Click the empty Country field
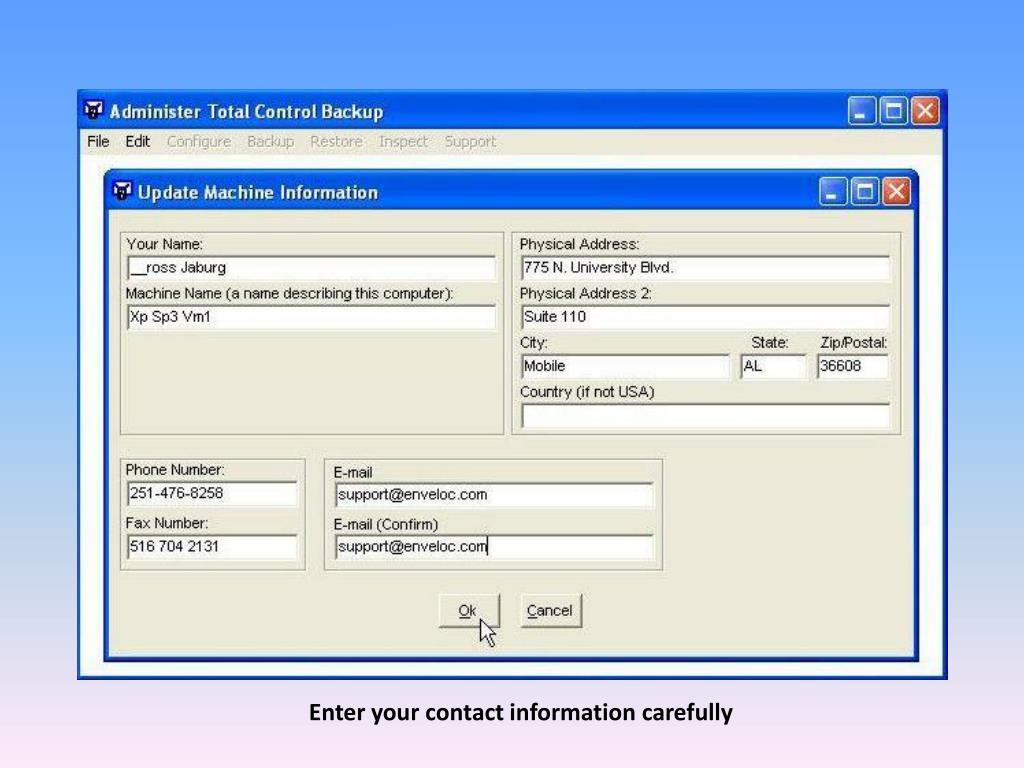The height and width of the screenshot is (768, 1024). [x=705, y=416]
